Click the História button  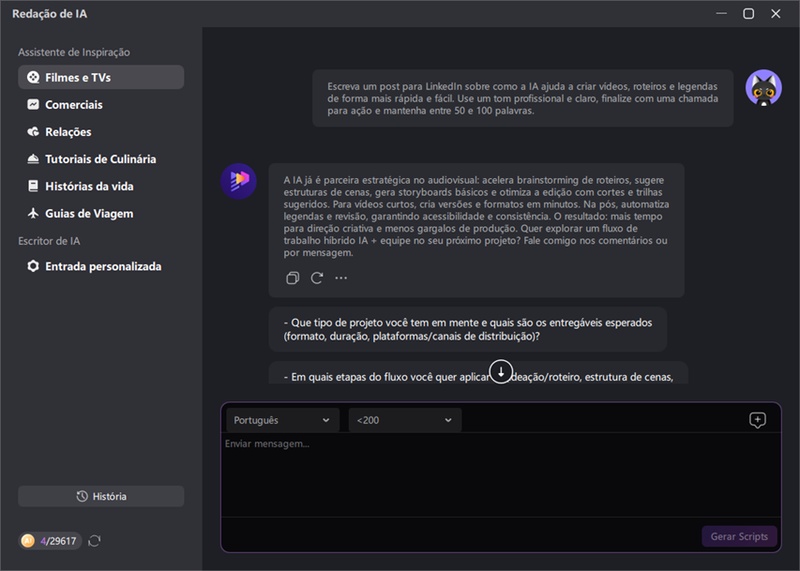(x=101, y=496)
